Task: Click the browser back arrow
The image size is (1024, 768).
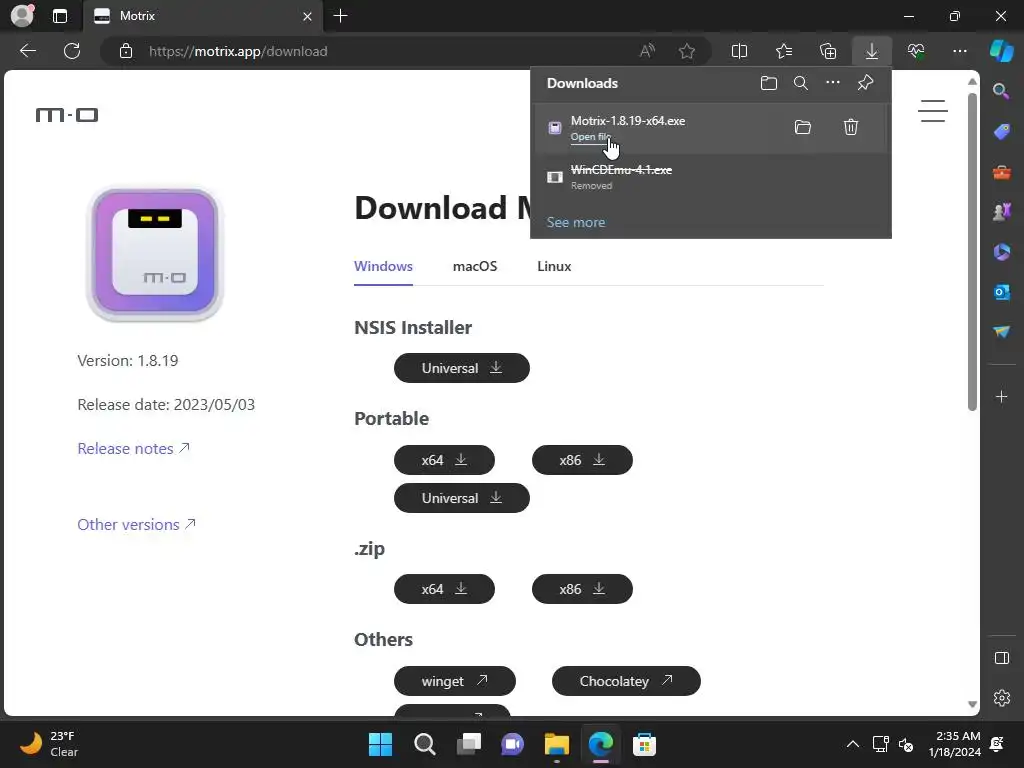Action: pyautogui.click(x=28, y=51)
